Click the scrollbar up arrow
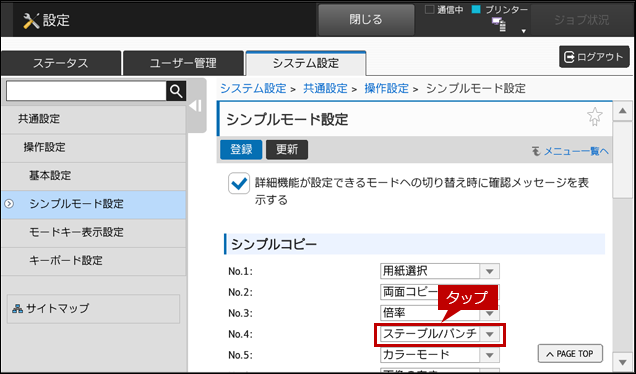The width and height of the screenshot is (636, 374). pyautogui.click(x=623, y=111)
